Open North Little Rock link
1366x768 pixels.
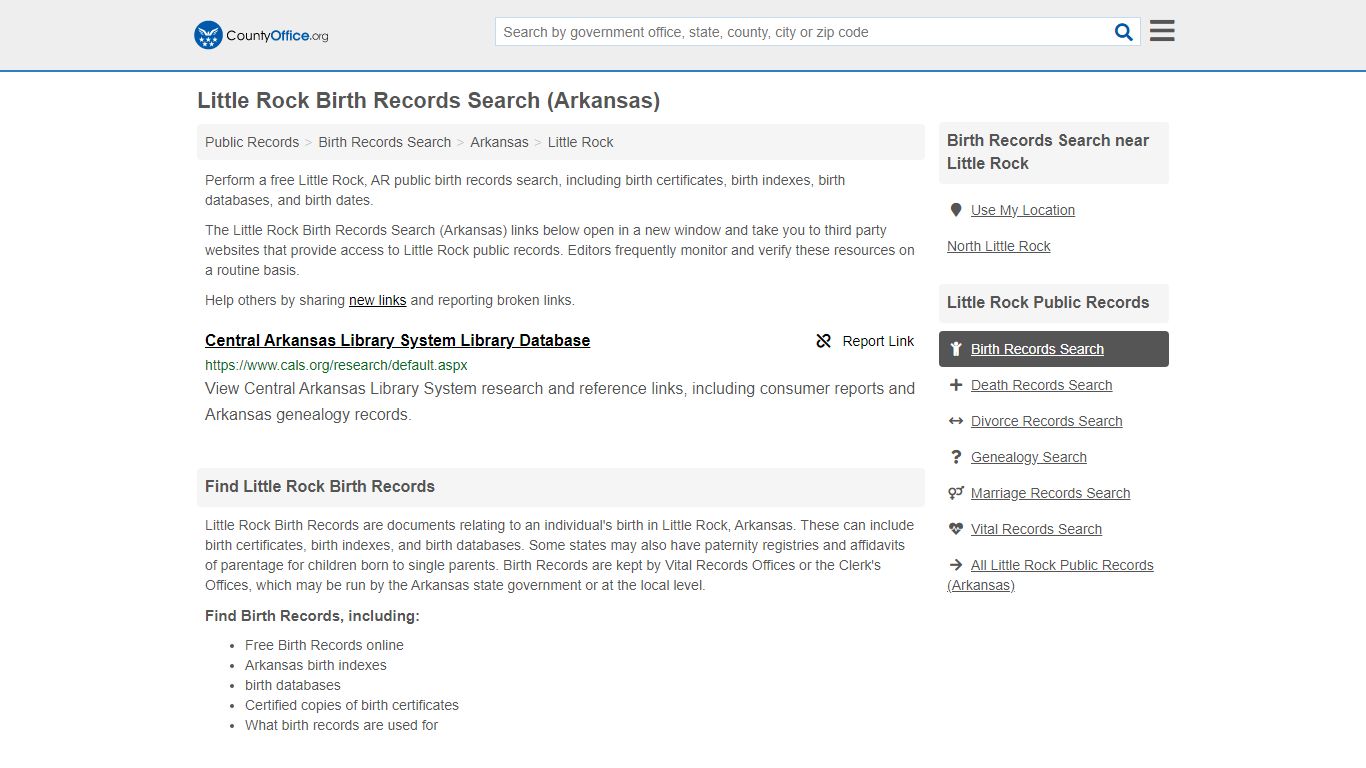(x=999, y=246)
